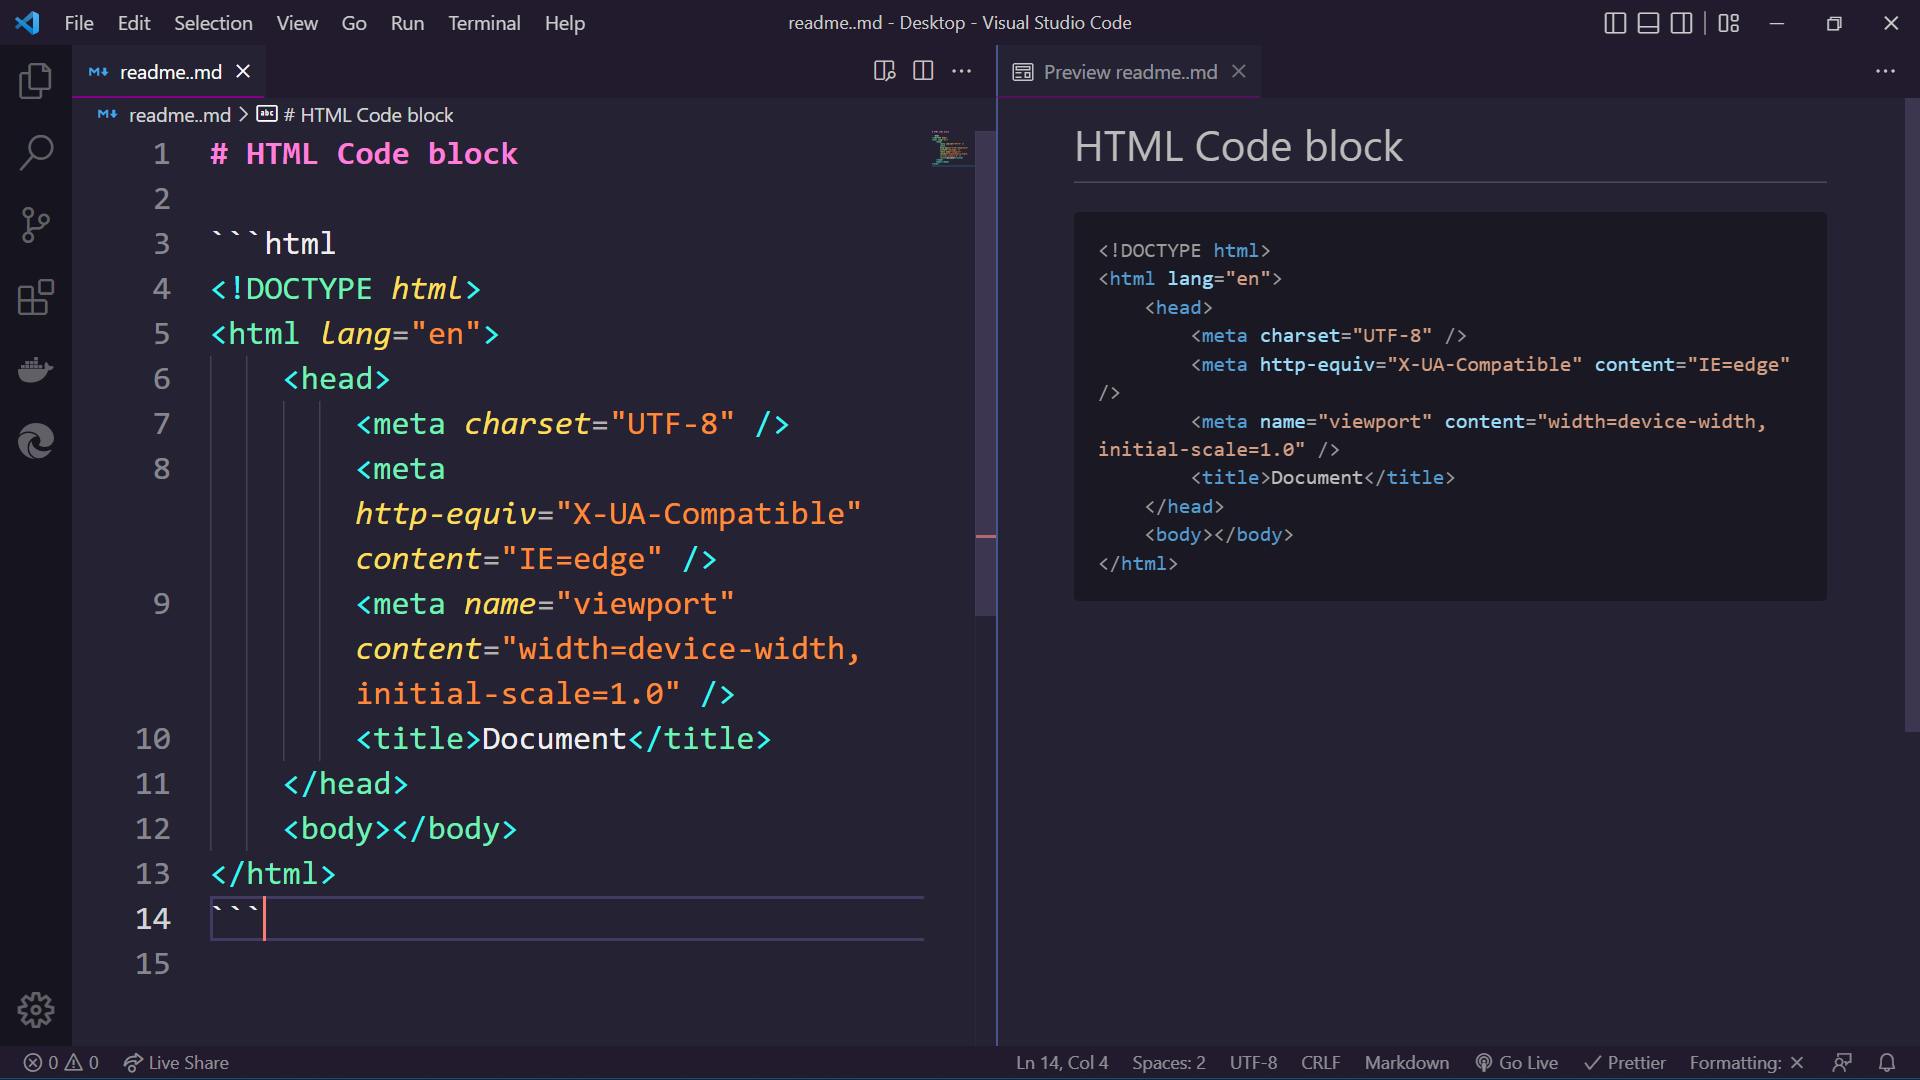Open the Help menu
The image size is (1920, 1080).
click(x=565, y=23)
